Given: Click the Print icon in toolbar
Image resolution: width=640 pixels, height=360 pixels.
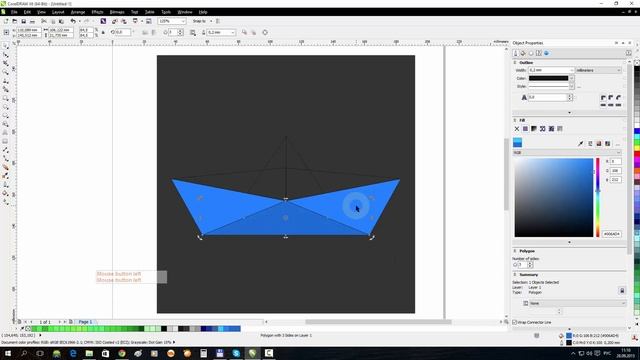Looking at the screenshot, I should [x=32, y=21].
